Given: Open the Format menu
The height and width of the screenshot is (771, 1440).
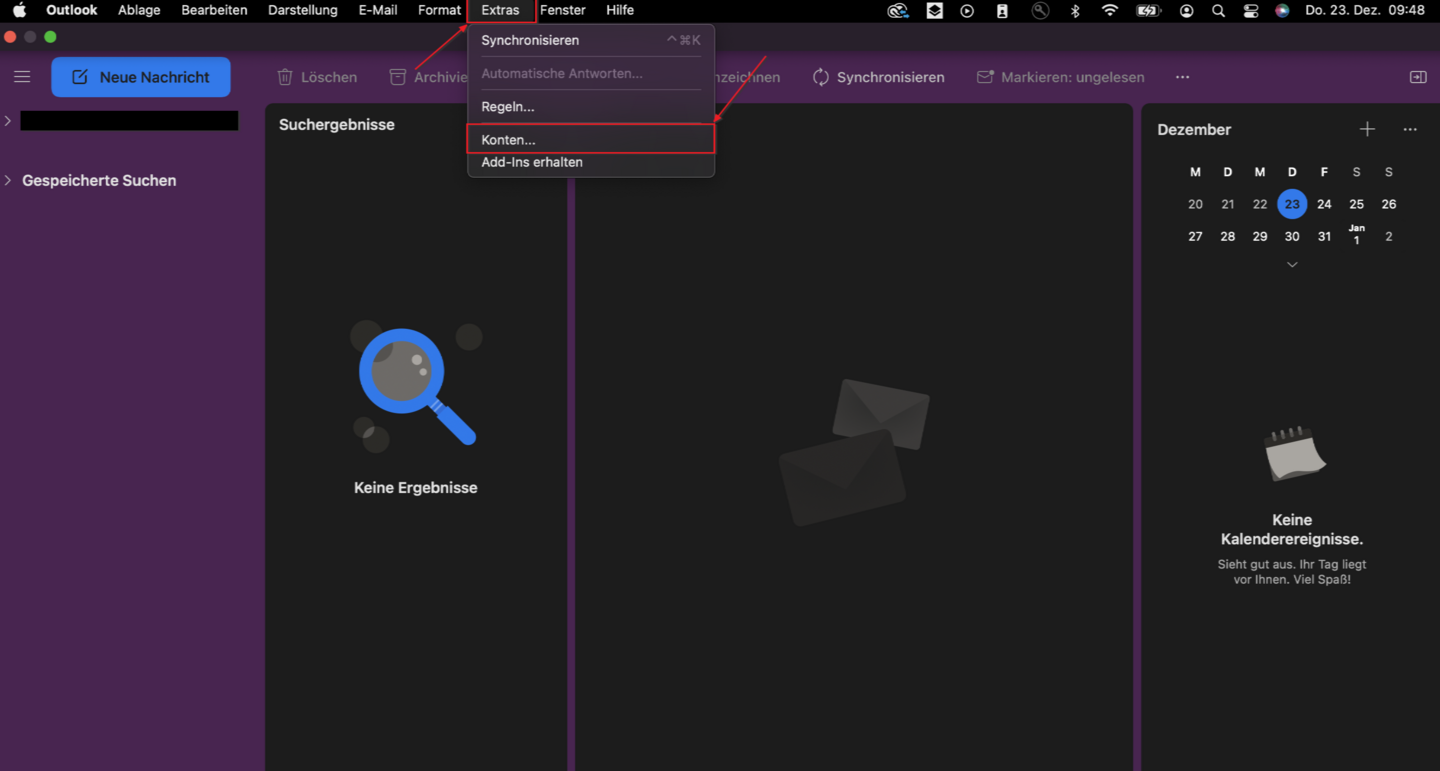Looking at the screenshot, I should (439, 10).
